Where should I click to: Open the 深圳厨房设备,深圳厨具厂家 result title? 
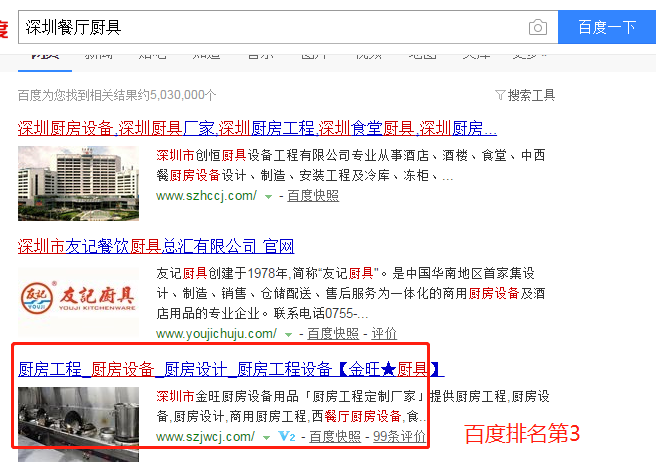coord(257,128)
